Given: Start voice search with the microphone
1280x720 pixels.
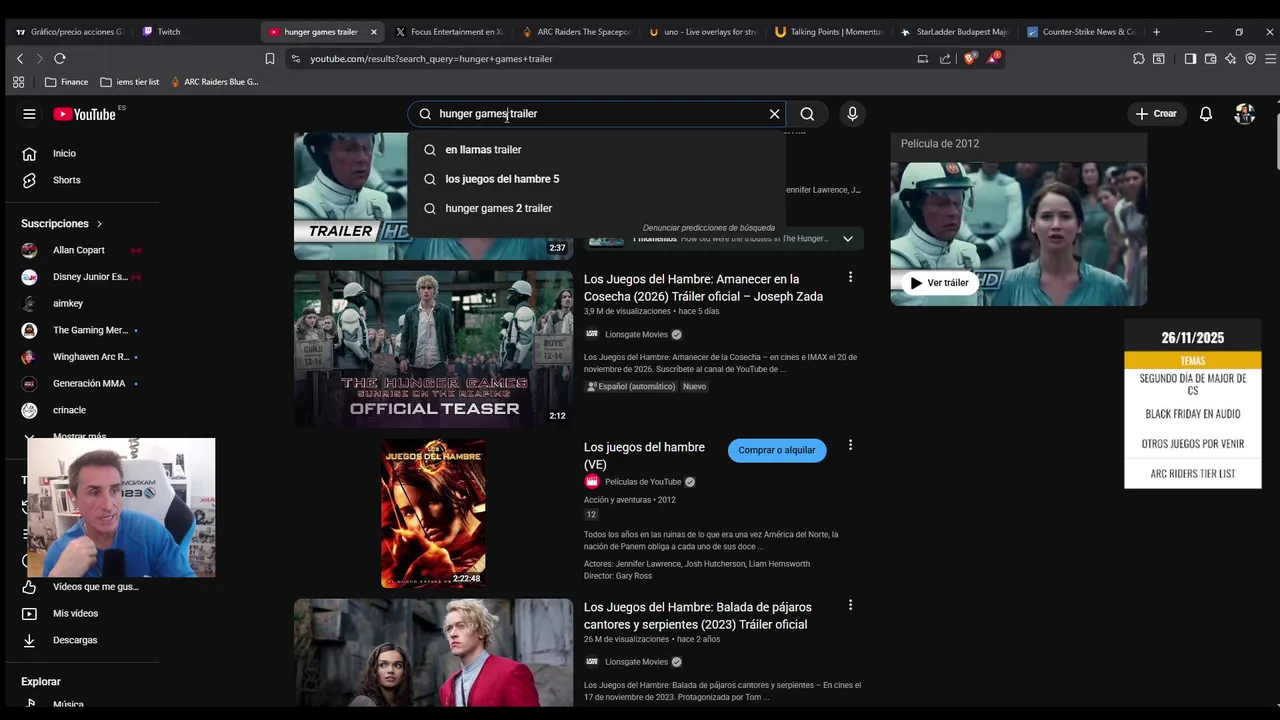Looking at the screenshot, I should click(852, 114).
